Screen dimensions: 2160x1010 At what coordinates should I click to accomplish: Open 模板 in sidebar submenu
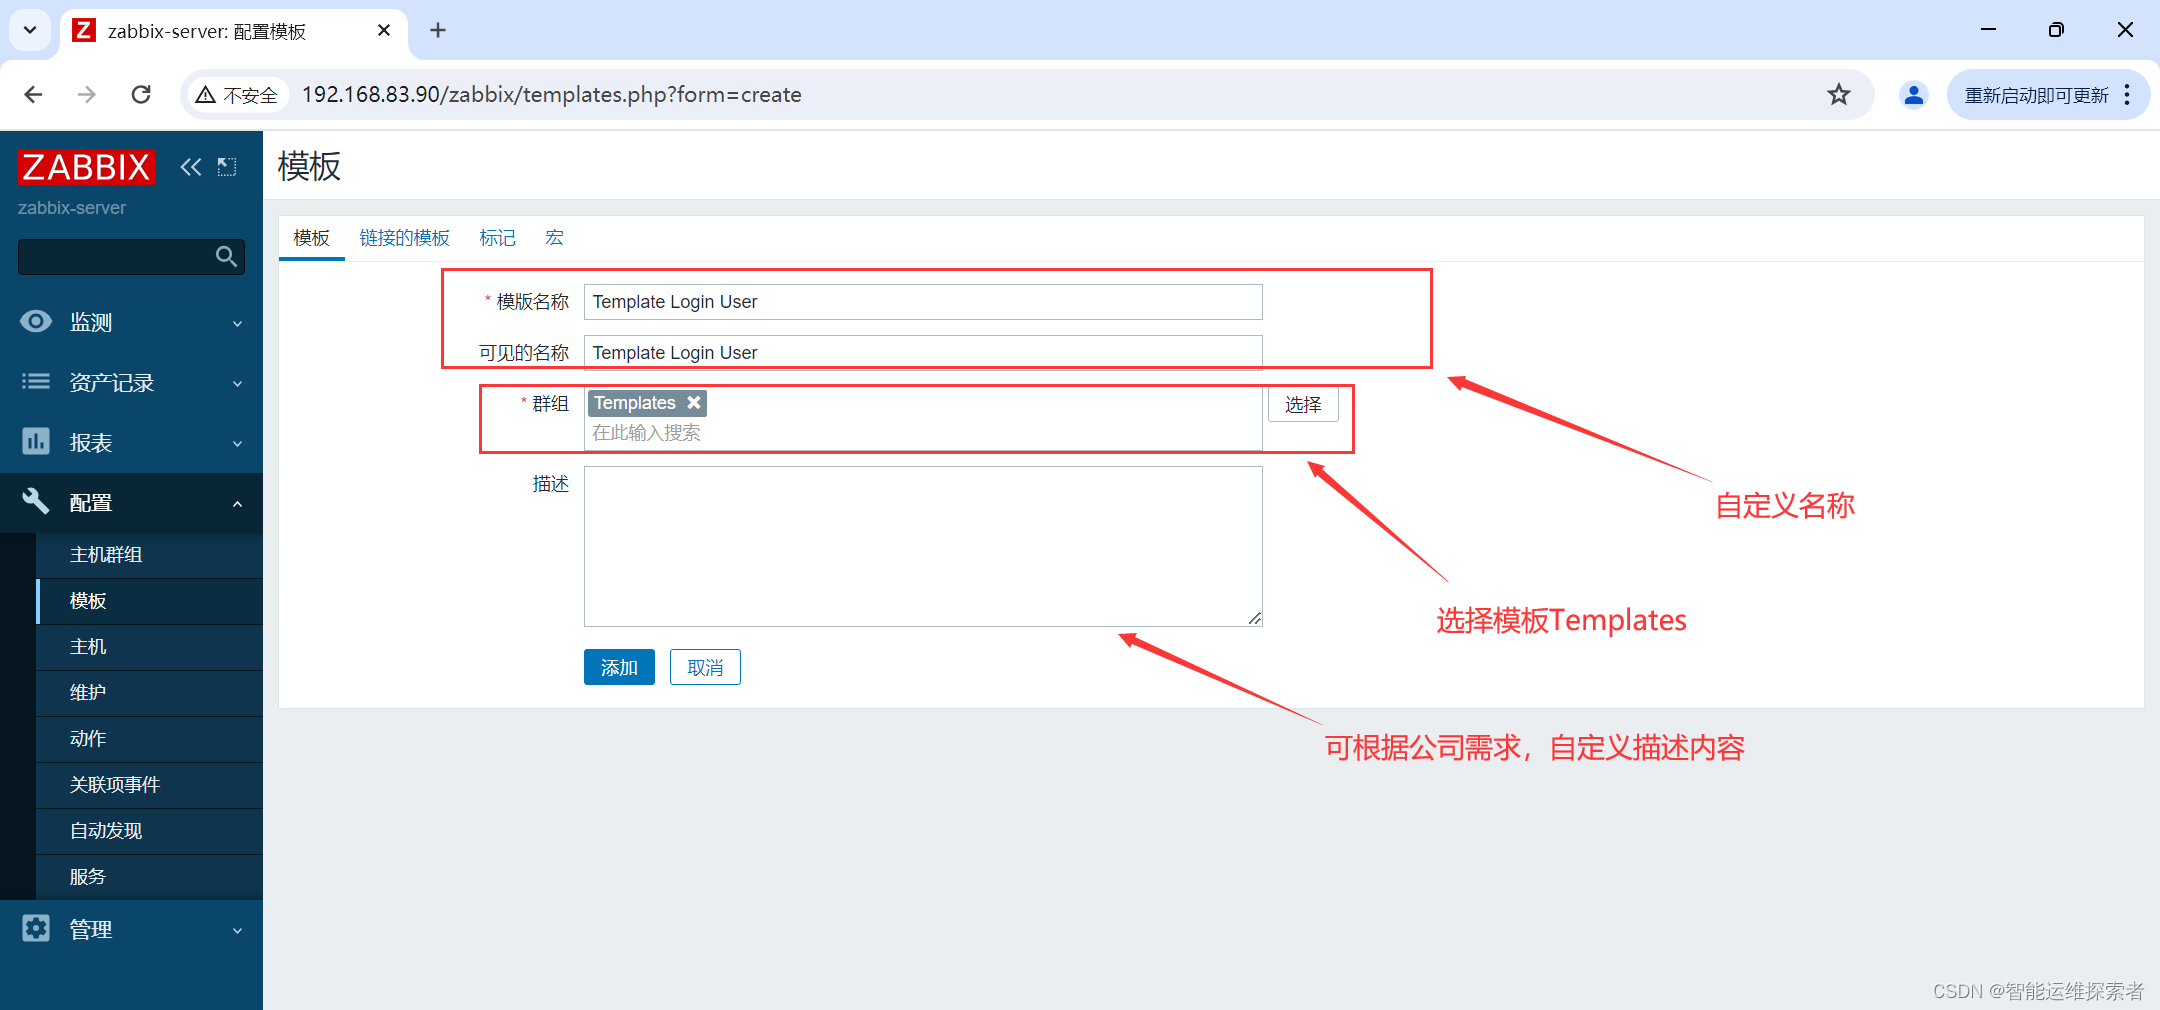(x=149, y=601)
